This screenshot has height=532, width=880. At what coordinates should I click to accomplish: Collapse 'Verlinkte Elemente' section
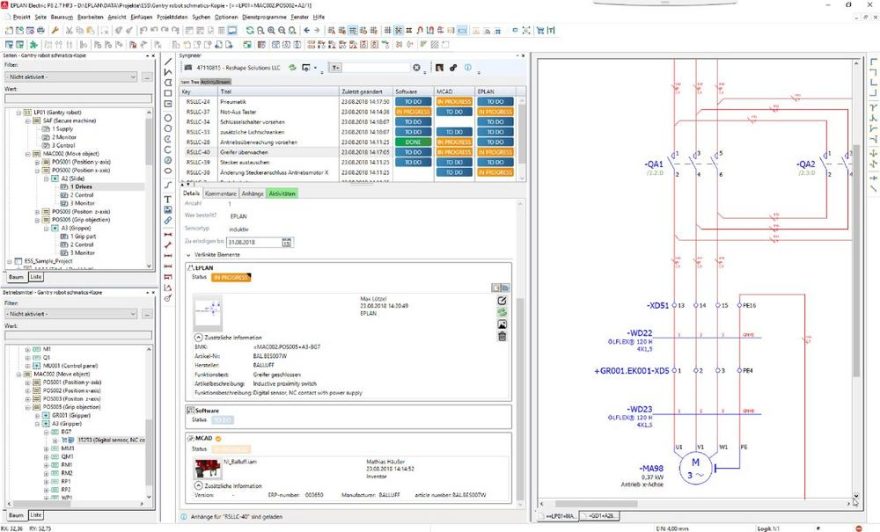(x=189, y=255)
